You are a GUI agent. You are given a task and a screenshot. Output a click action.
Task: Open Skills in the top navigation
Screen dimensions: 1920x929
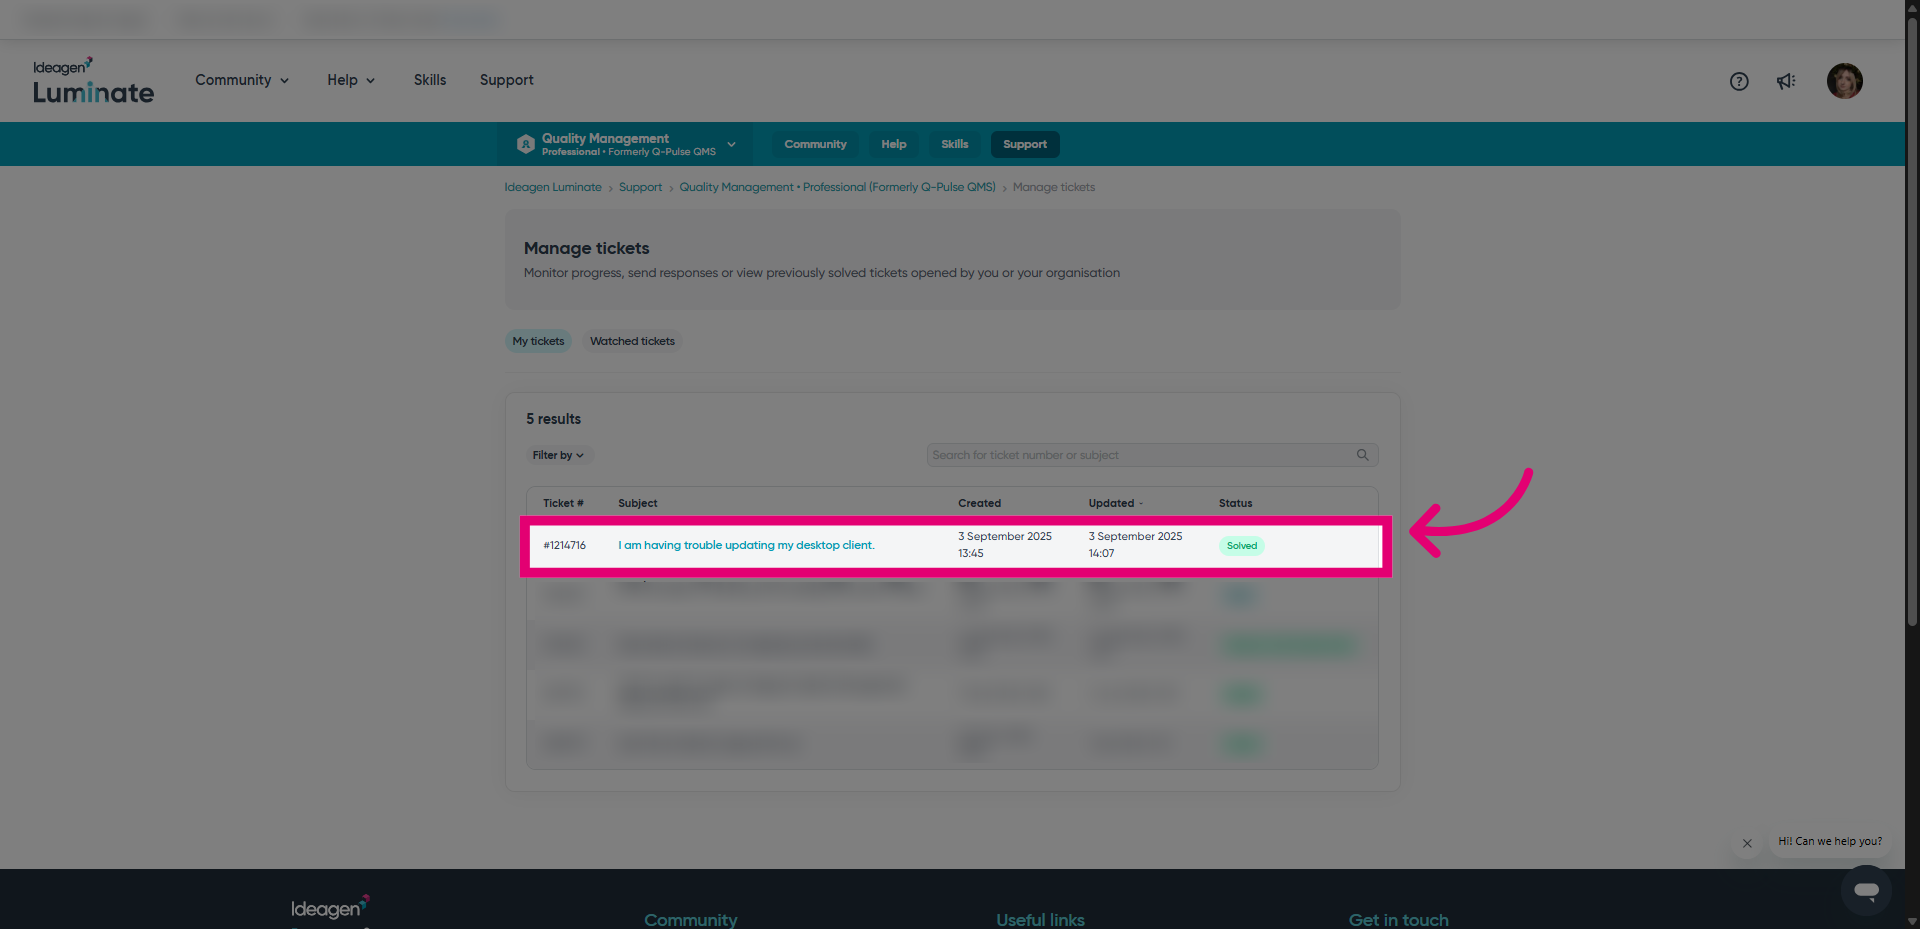pos(430,80)
